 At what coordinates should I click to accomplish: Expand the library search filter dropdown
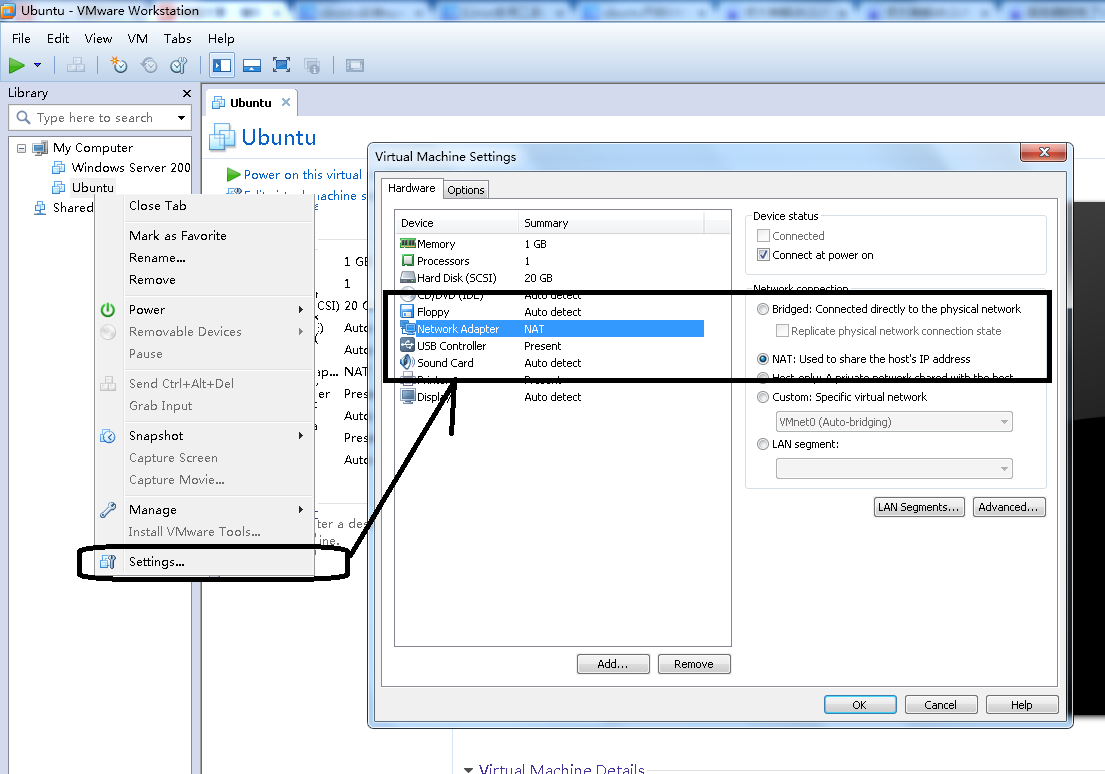(x=181, y=118)
